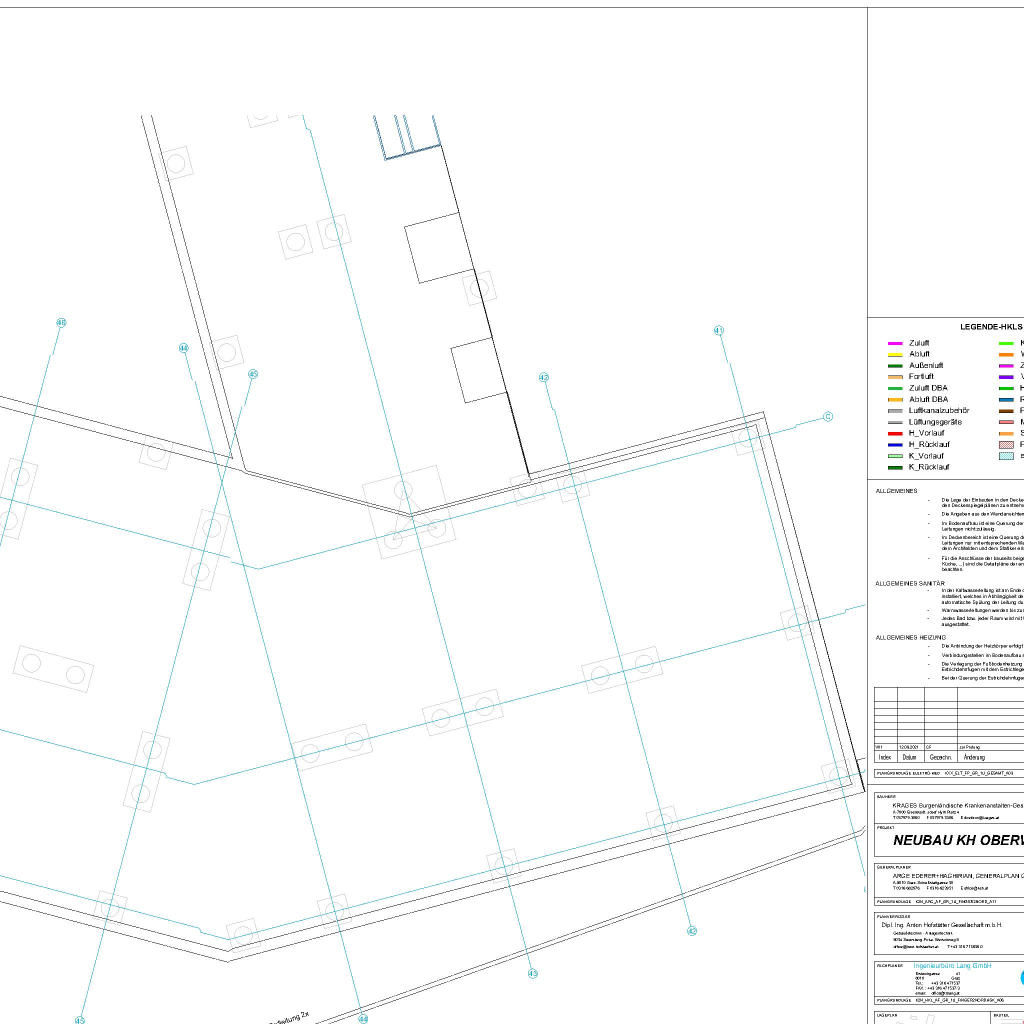This screenshot has height=1024, width=1024.
Task: Select grid axis marker 43
Action: [533, 973]
